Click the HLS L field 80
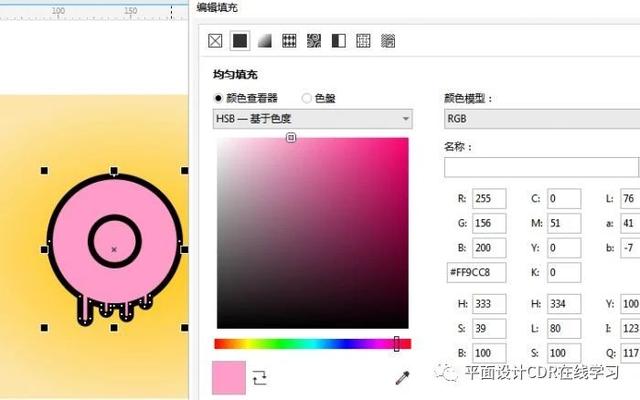Viewport: 640px width, 400px height. pos(564,329)
